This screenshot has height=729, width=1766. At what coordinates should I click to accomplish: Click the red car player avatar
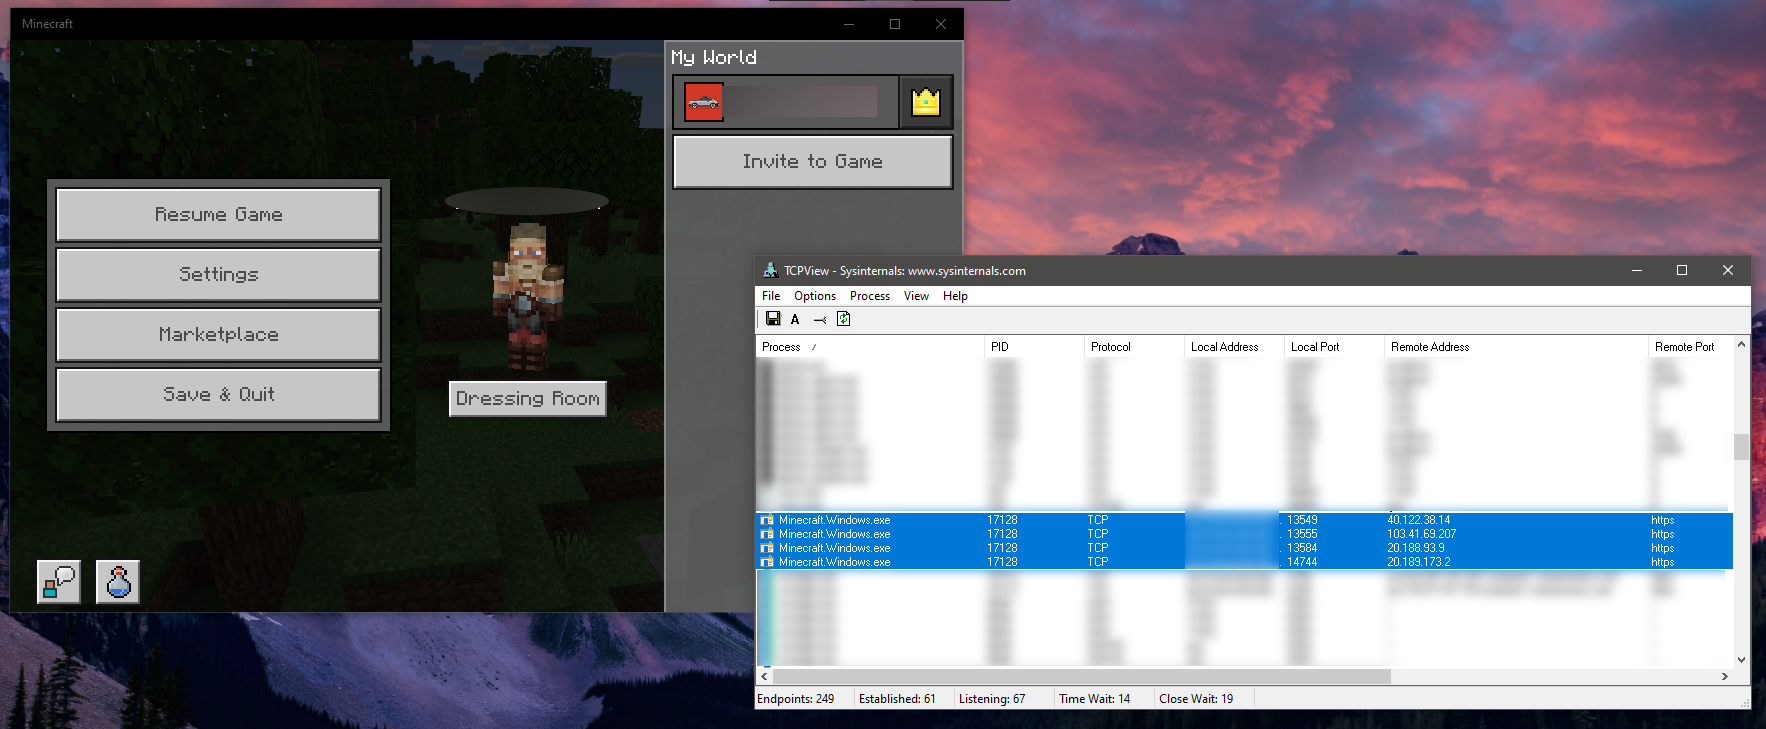pos(703,102)
